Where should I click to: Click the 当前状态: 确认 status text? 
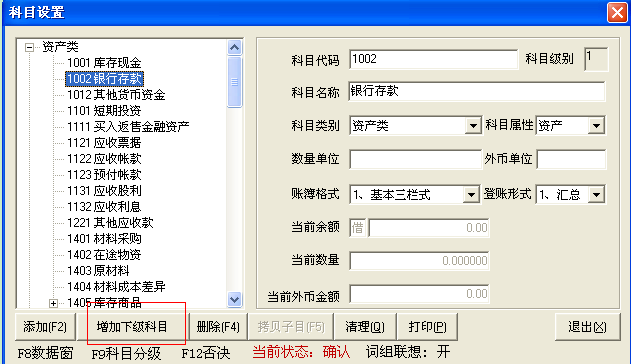[x=301, y=352]
